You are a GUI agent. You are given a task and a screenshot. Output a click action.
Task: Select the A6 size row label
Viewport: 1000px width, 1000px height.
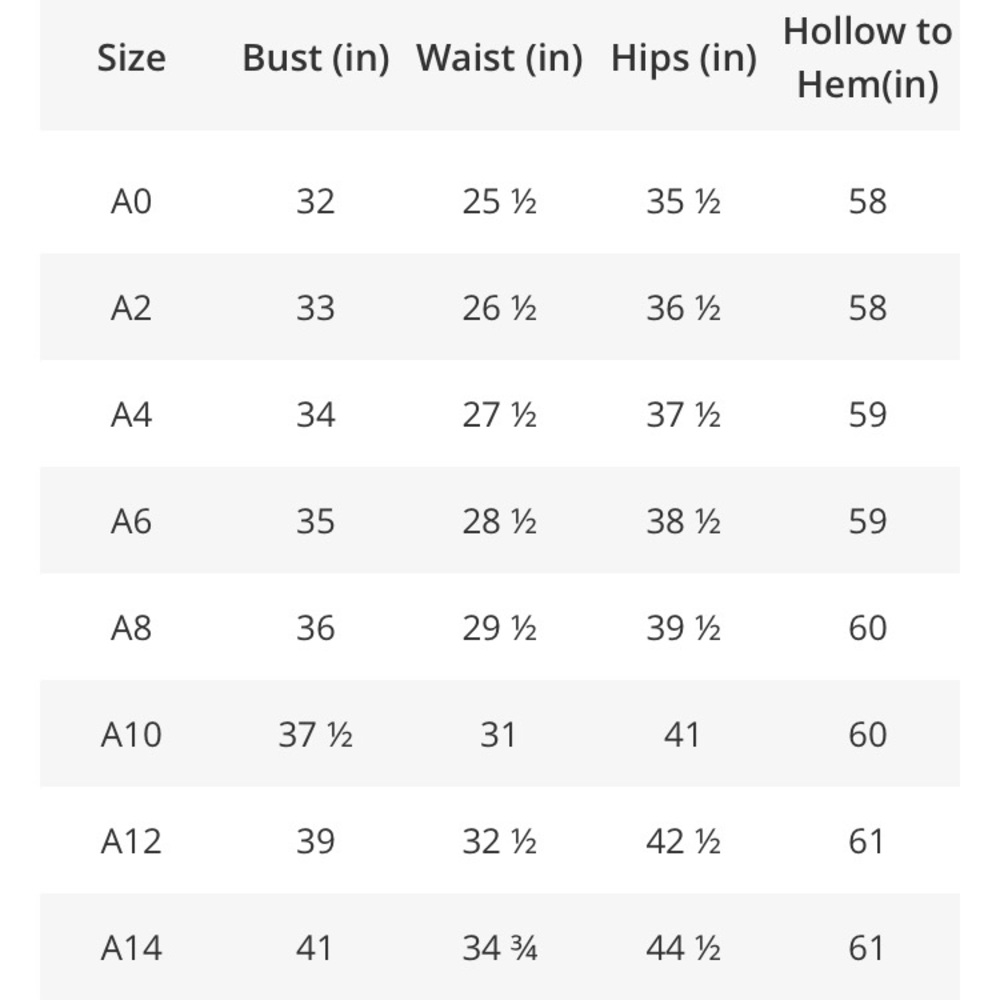[131, 522]
